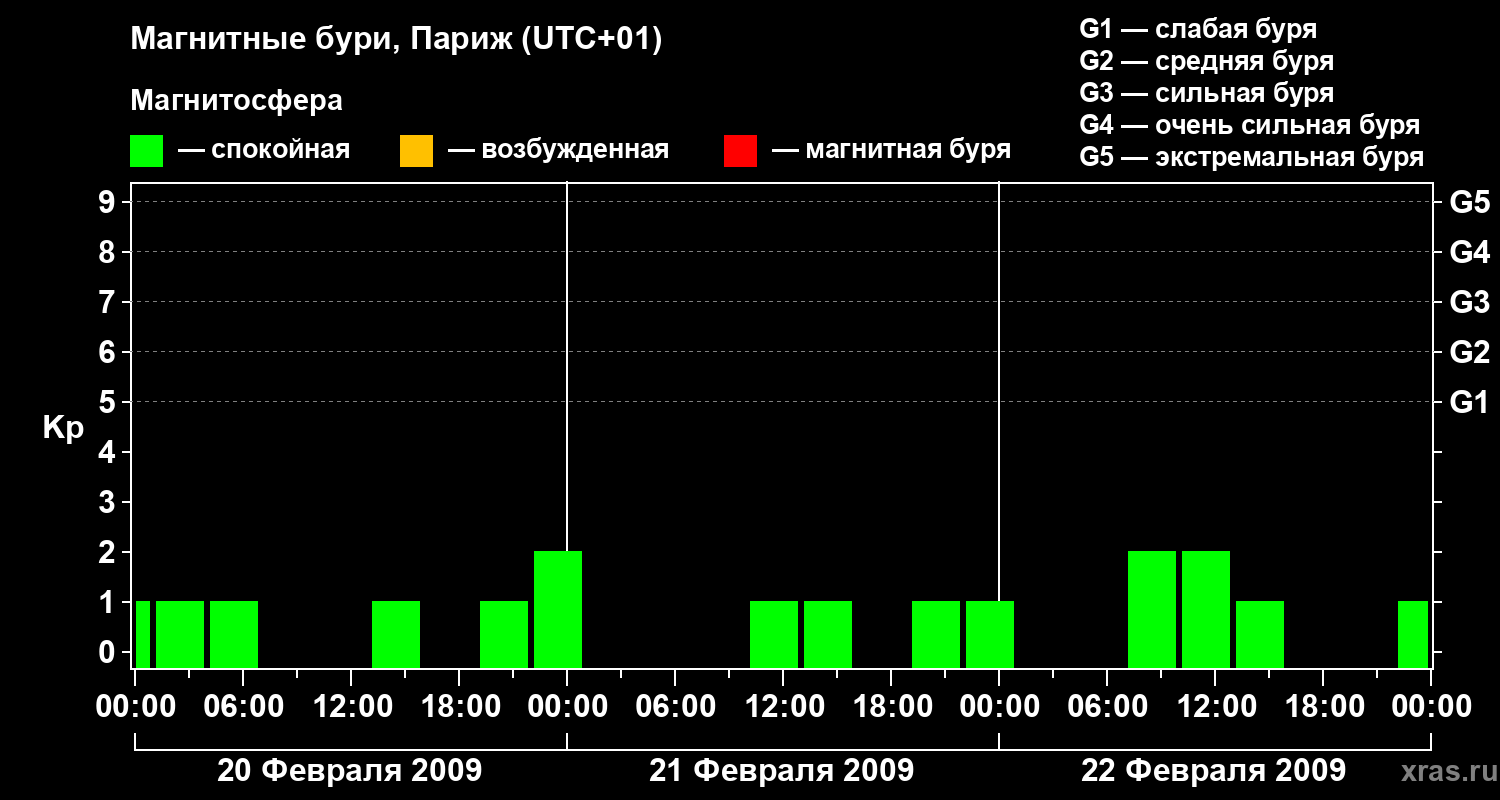
Task: Click the 22 February 10:00–13:00 Kp 2 bar
Action: click(1206, 609)
